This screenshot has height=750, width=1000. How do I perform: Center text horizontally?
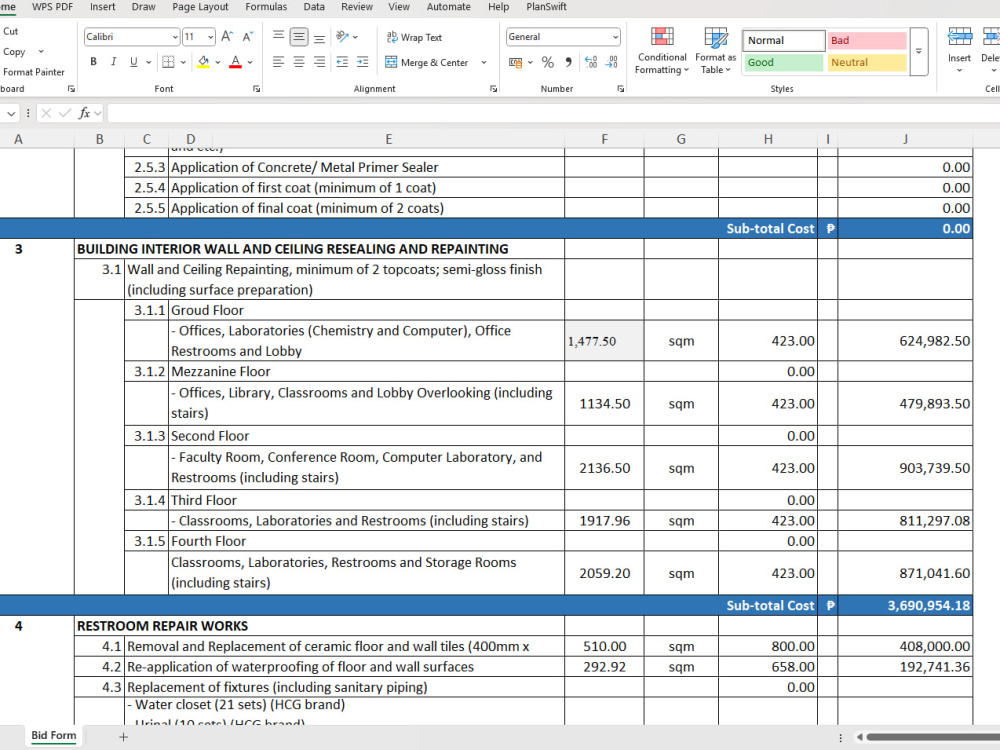(298, 62)
